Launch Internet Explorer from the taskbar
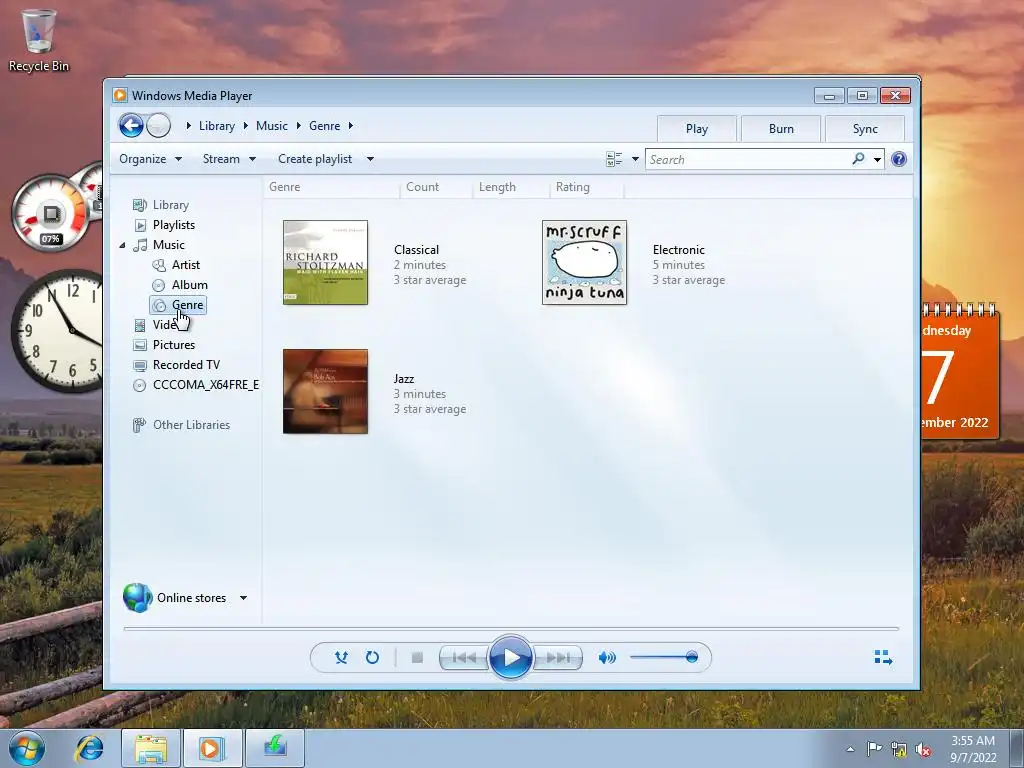The height and width of the screenshot is (768, 1024). [89, 748]
